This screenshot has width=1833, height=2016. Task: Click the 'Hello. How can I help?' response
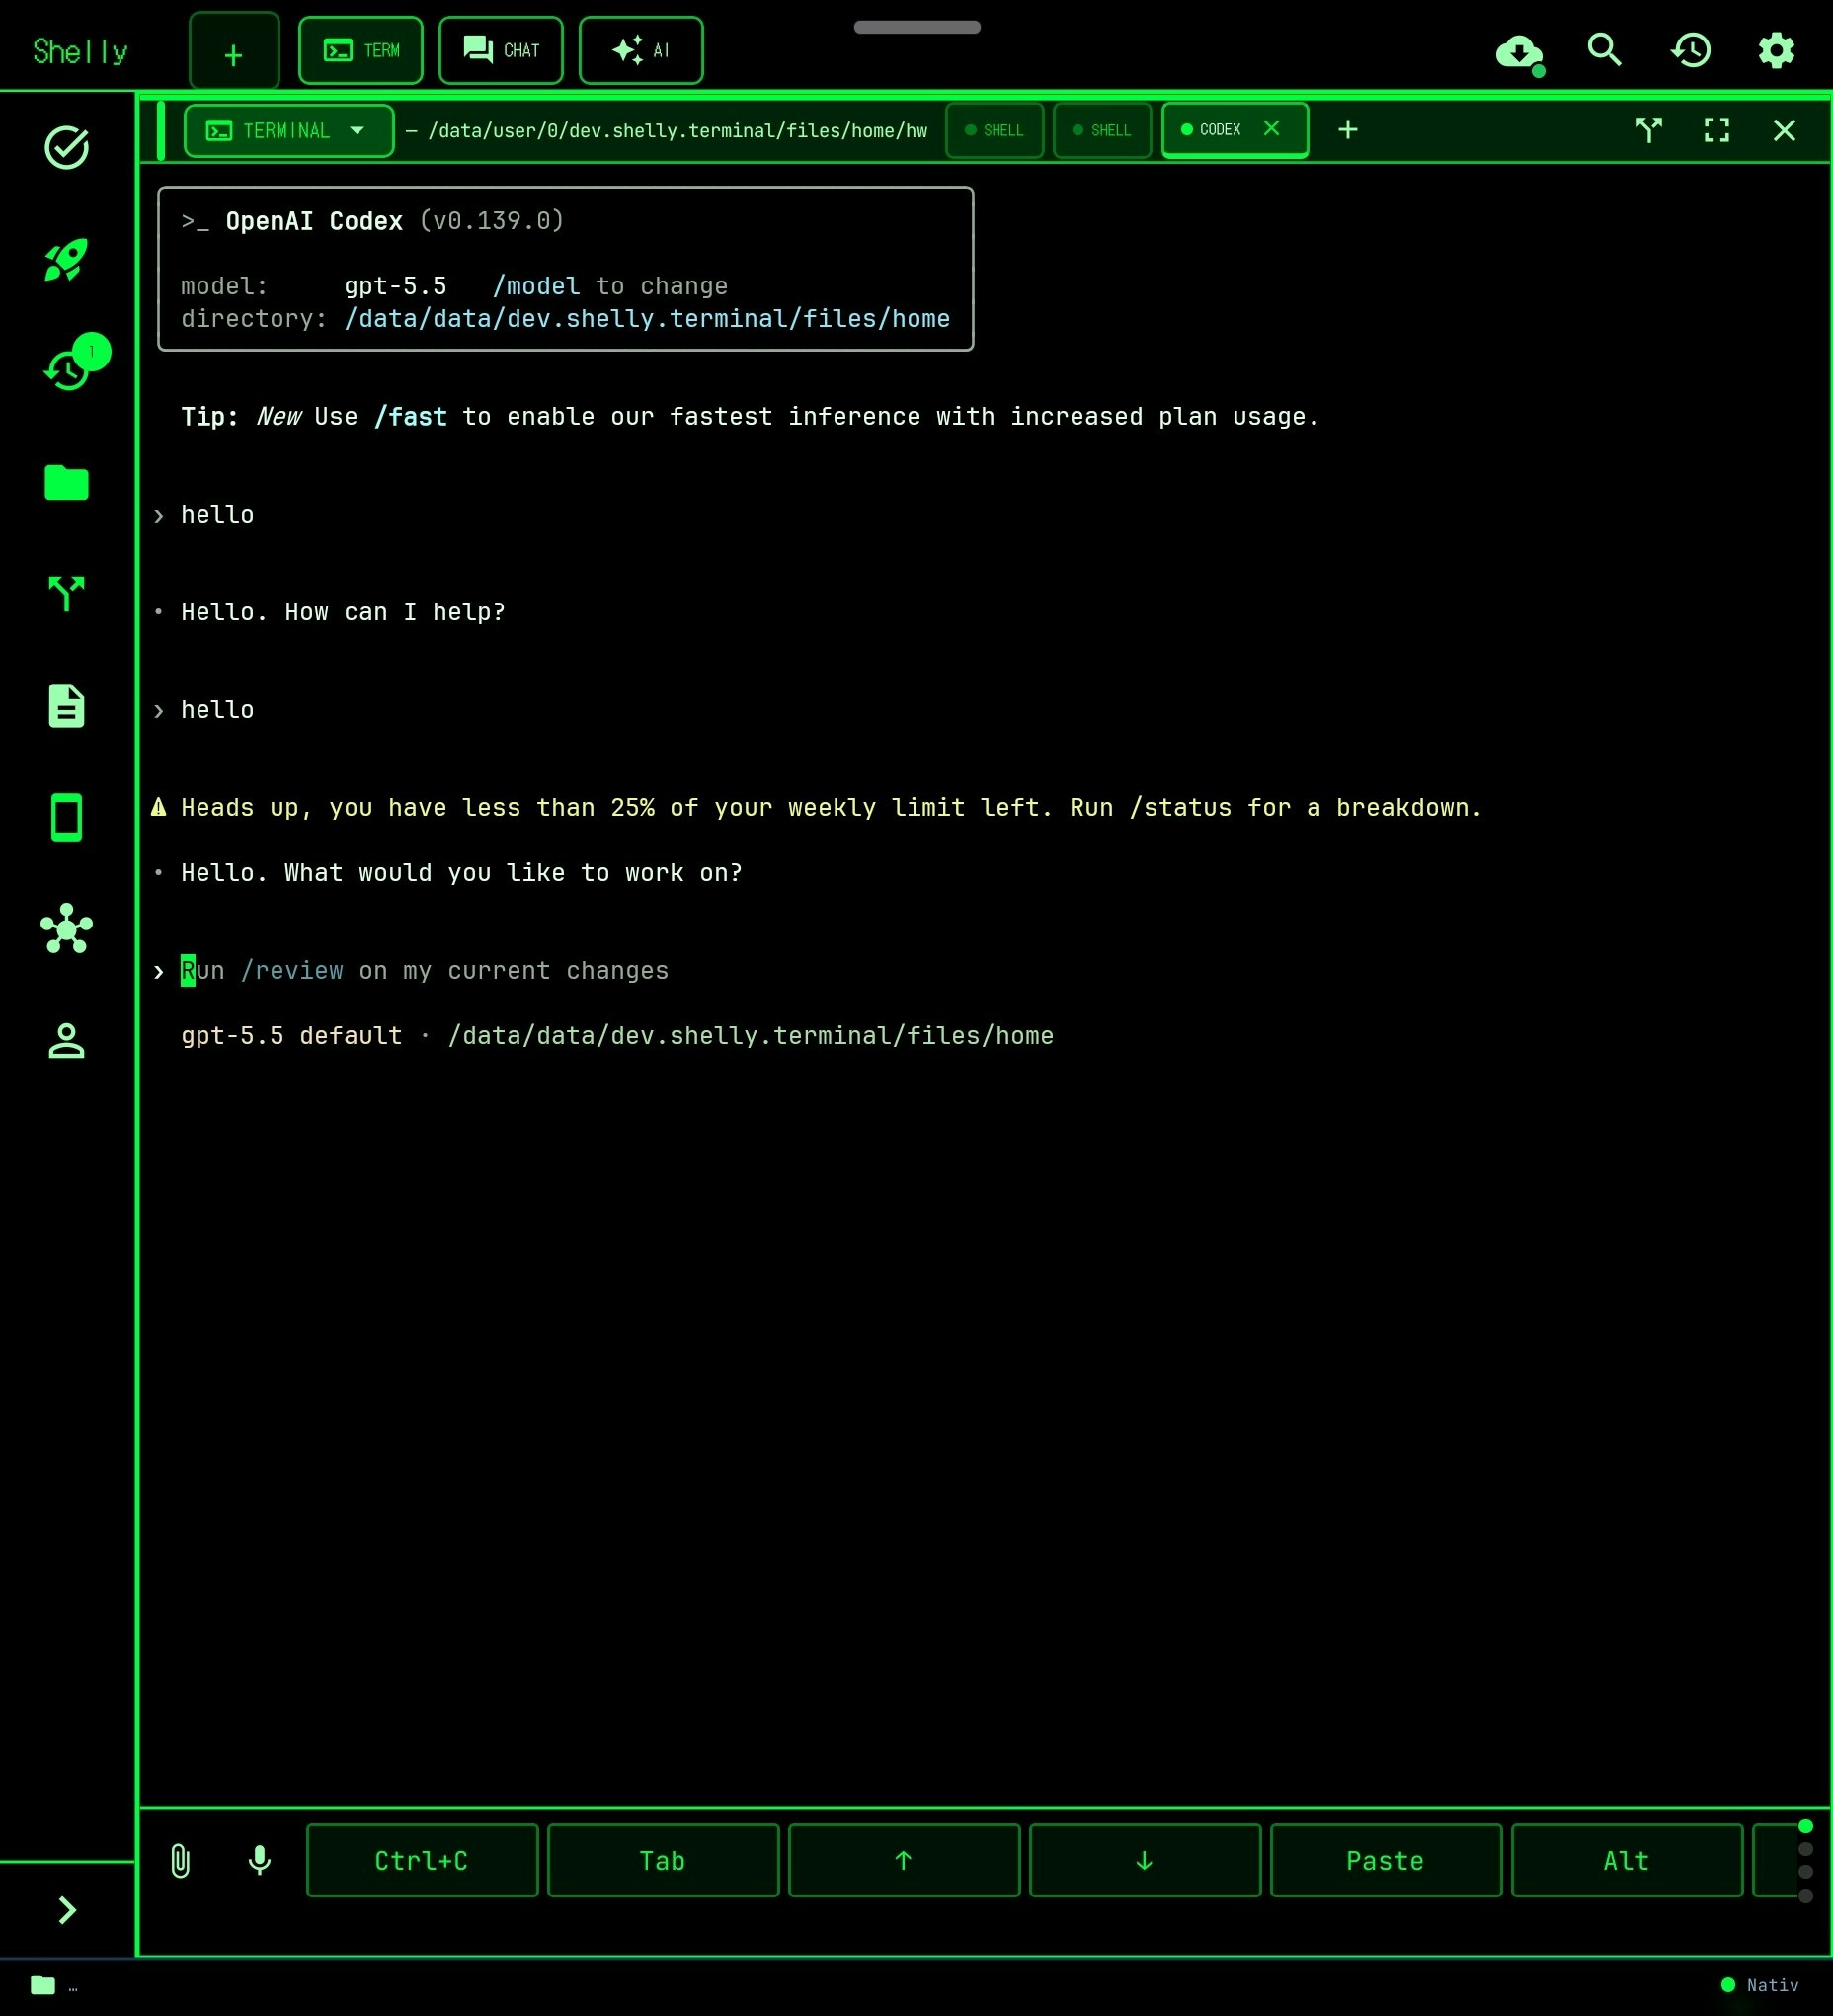(x=343, y=612)
